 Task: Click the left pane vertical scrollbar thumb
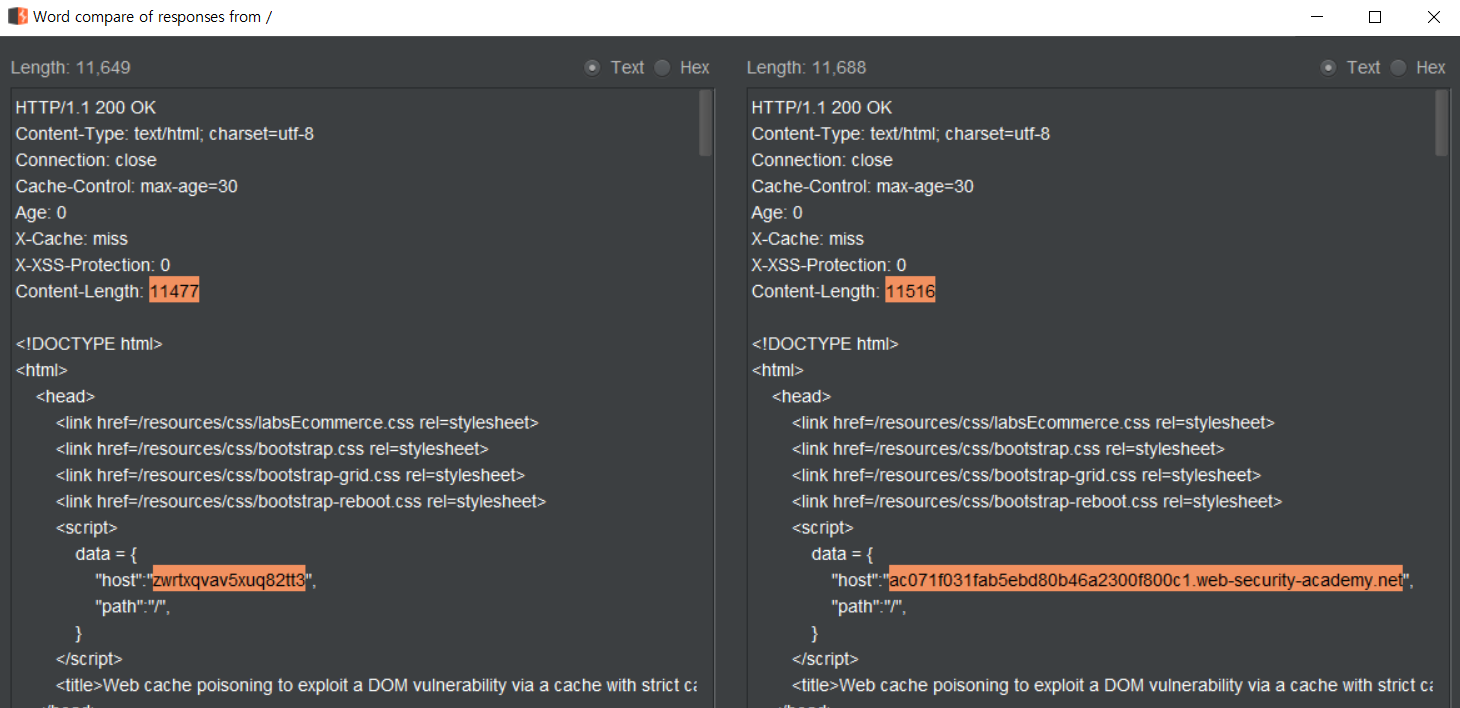pos(705,123)
